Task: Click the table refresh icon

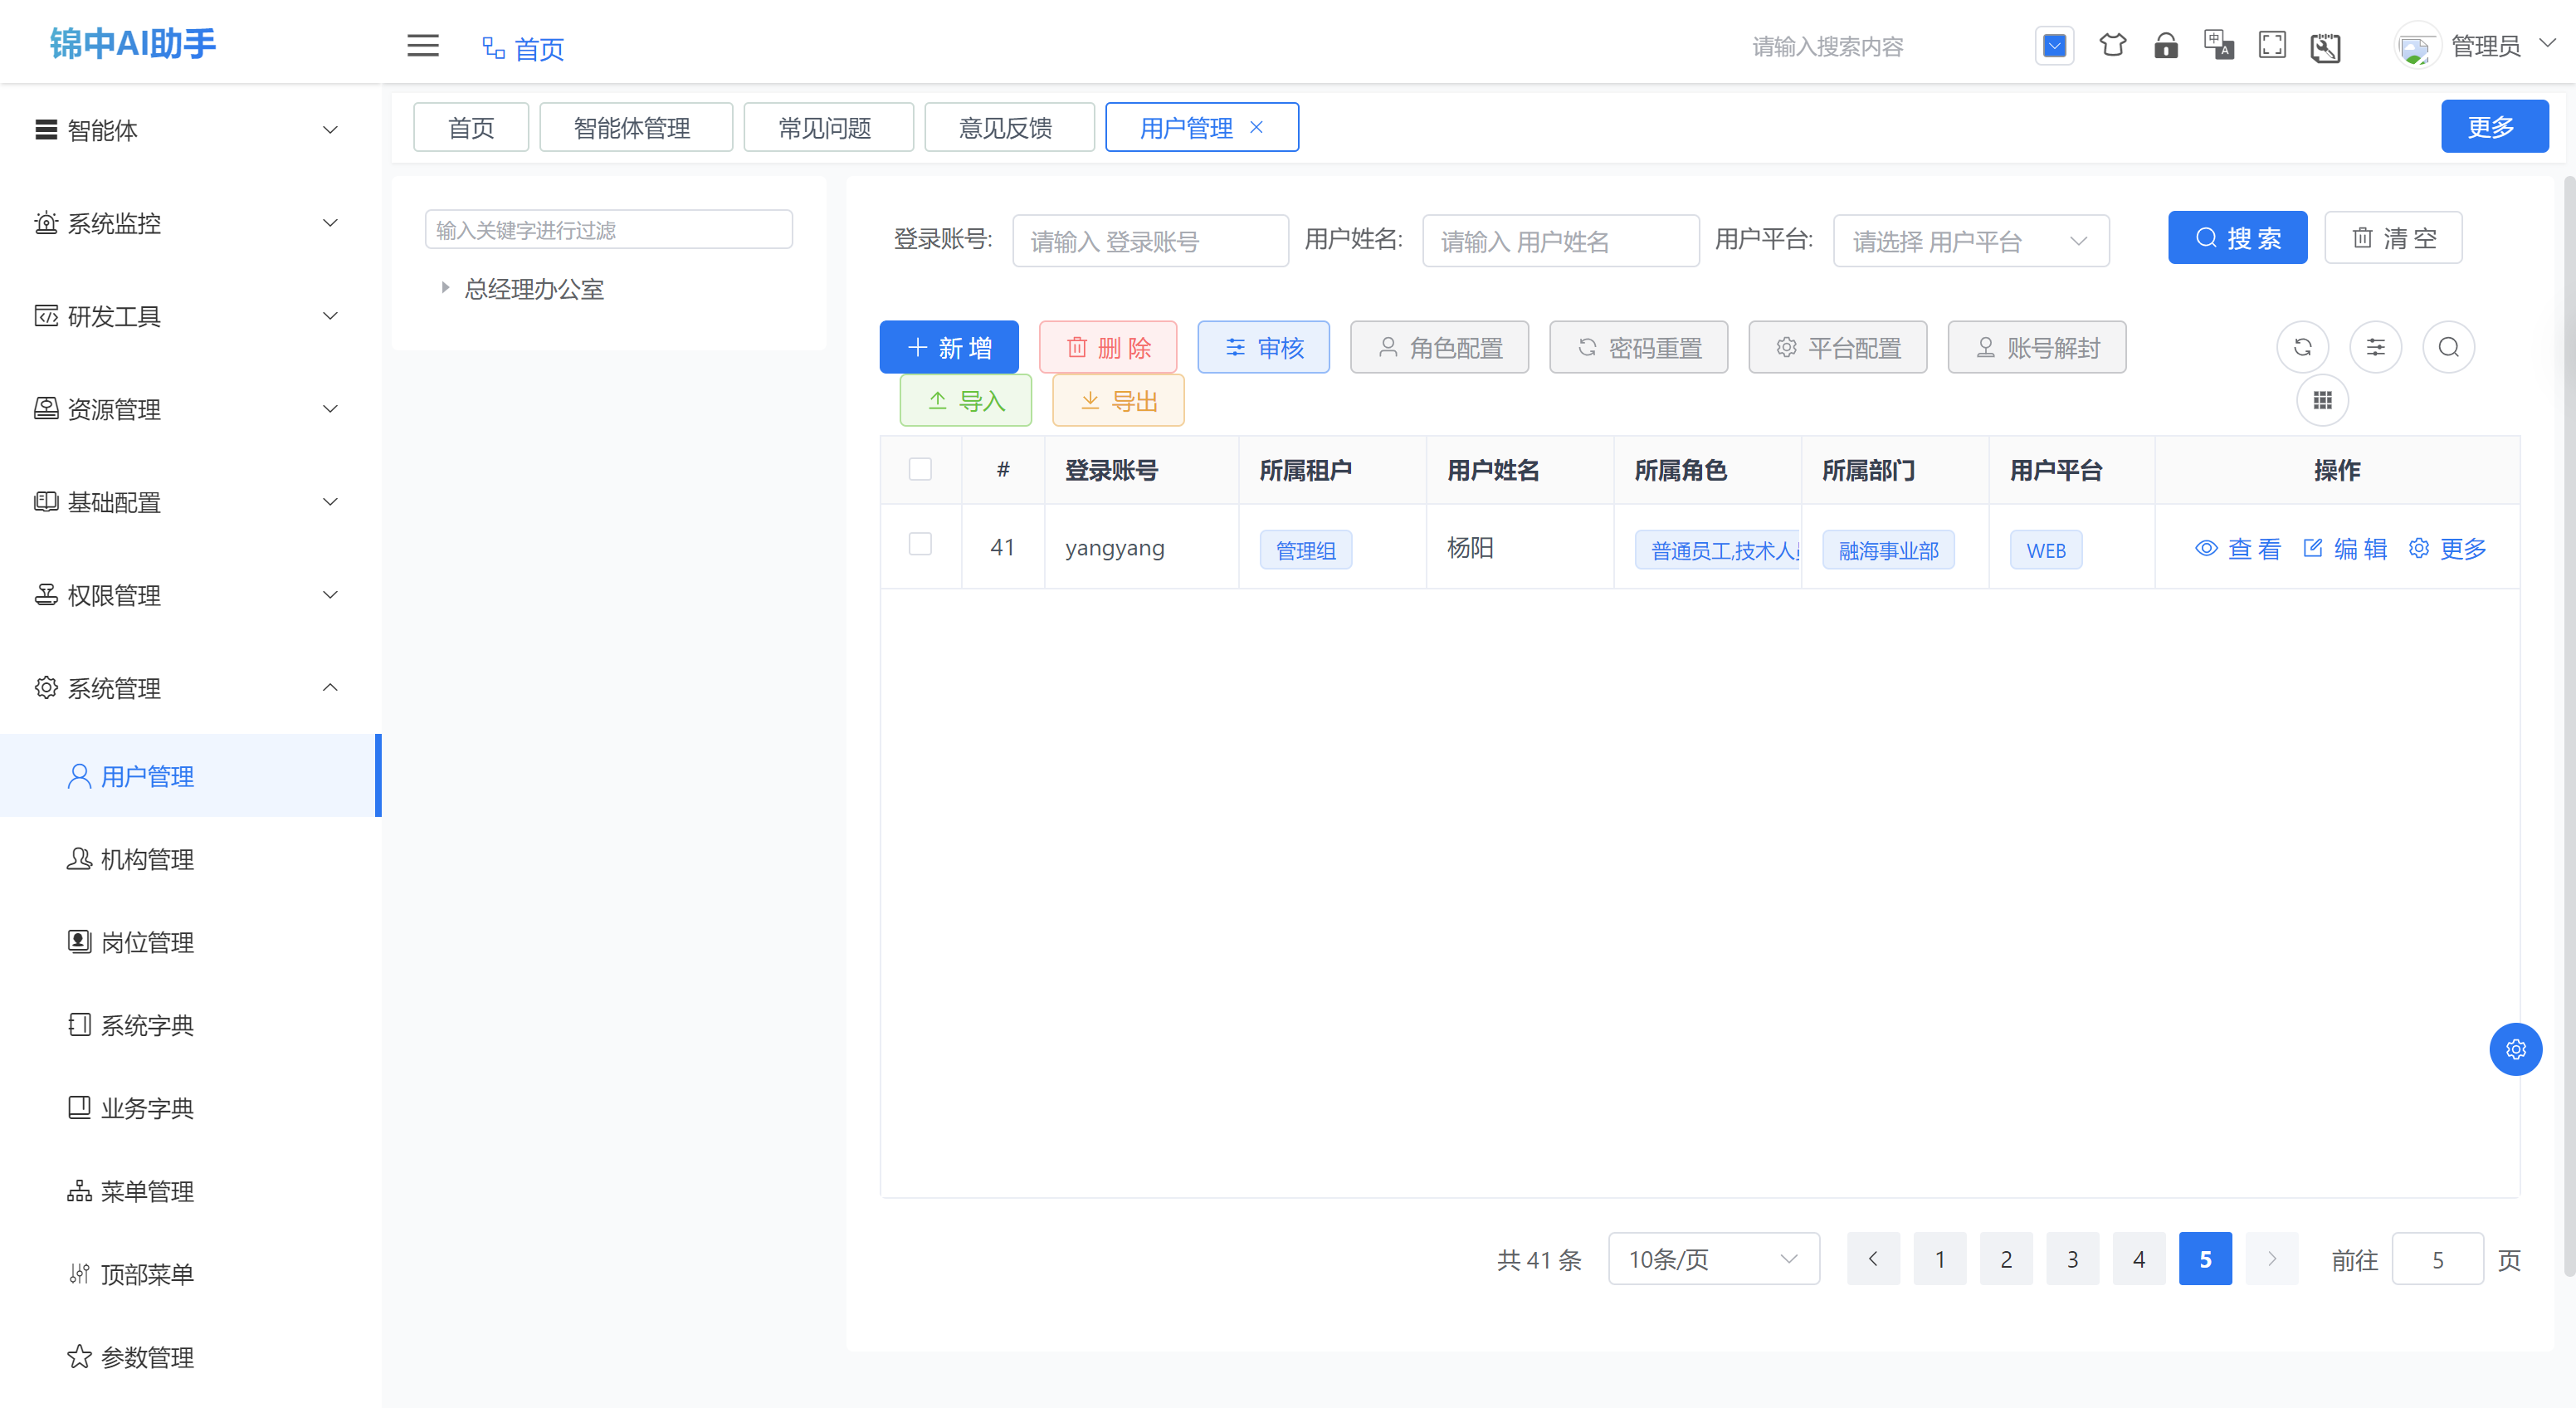Action: point(2302,347)
